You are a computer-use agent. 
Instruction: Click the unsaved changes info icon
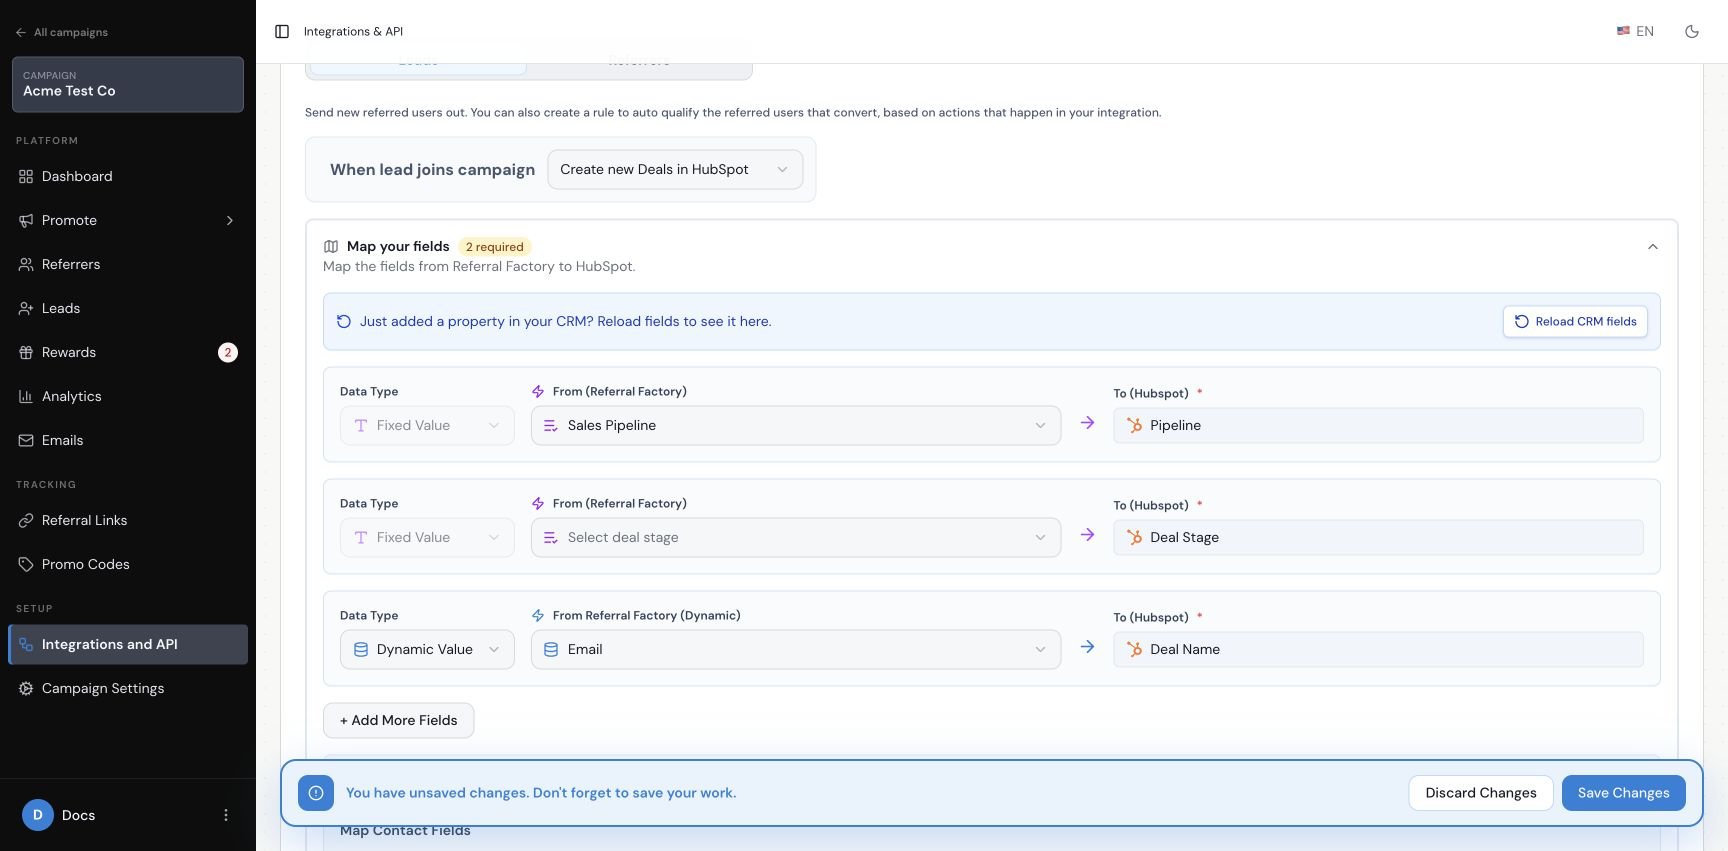[x=316, y=793]
